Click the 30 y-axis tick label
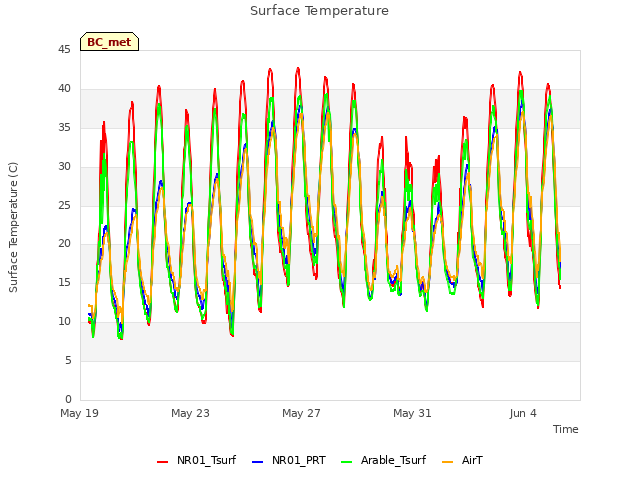 [64, 166]
